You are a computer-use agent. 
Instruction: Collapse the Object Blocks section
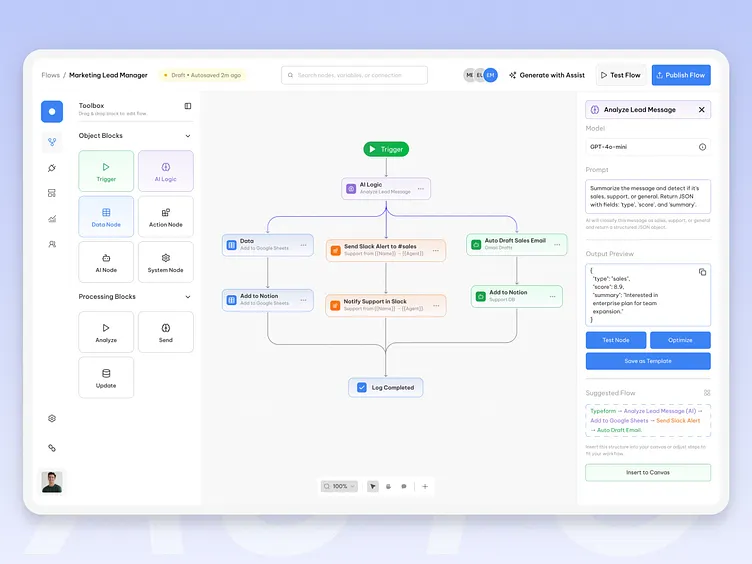point(188,136)
